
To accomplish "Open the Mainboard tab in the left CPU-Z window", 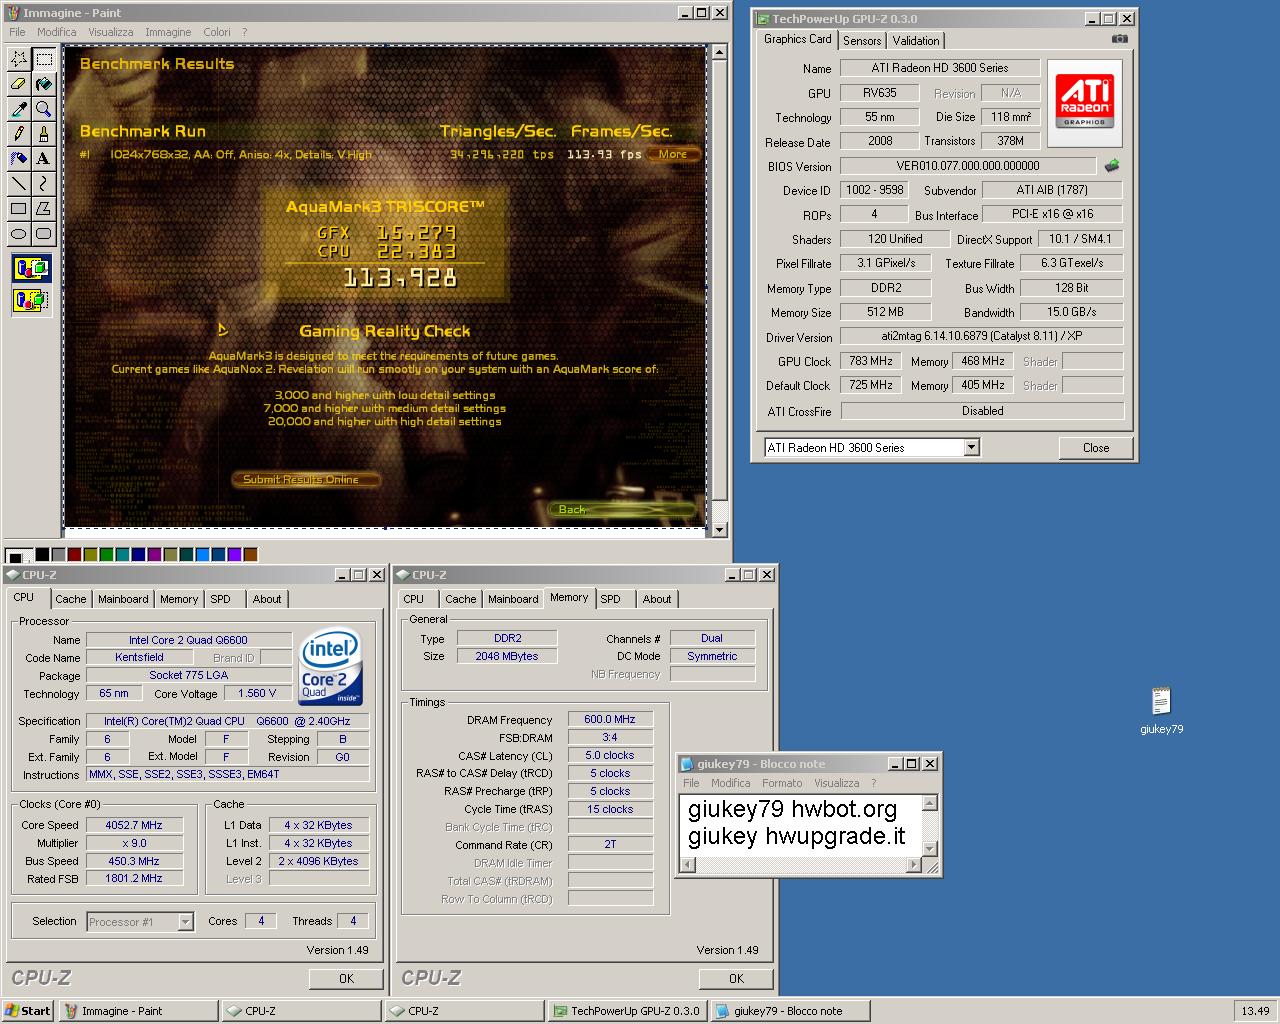I will tap(123, 599).
